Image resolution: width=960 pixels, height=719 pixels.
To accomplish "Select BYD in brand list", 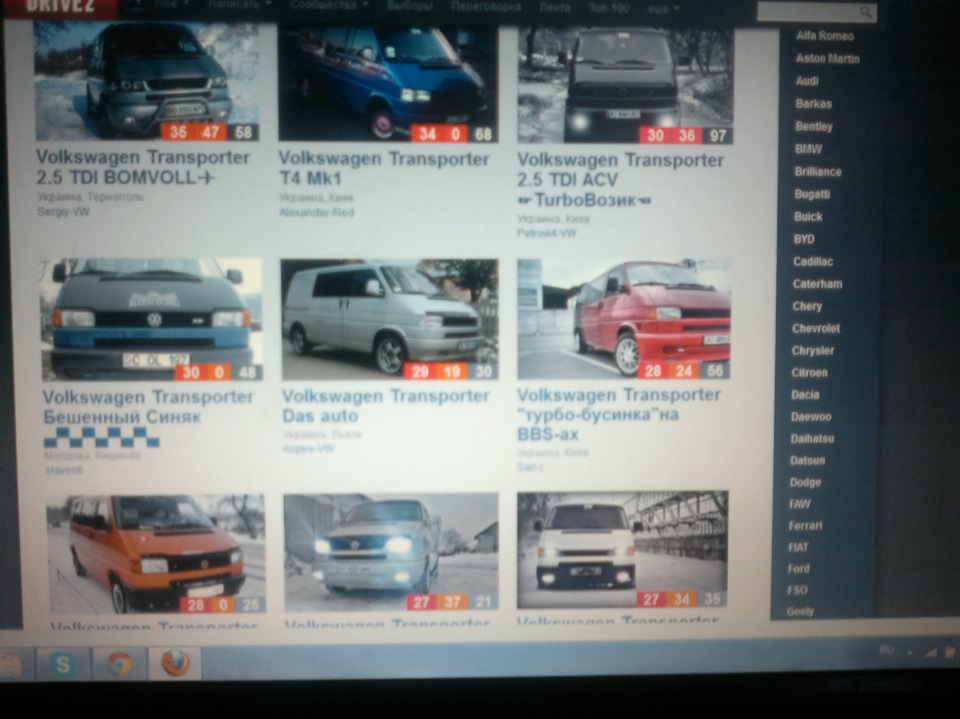I will pos(804,239).
